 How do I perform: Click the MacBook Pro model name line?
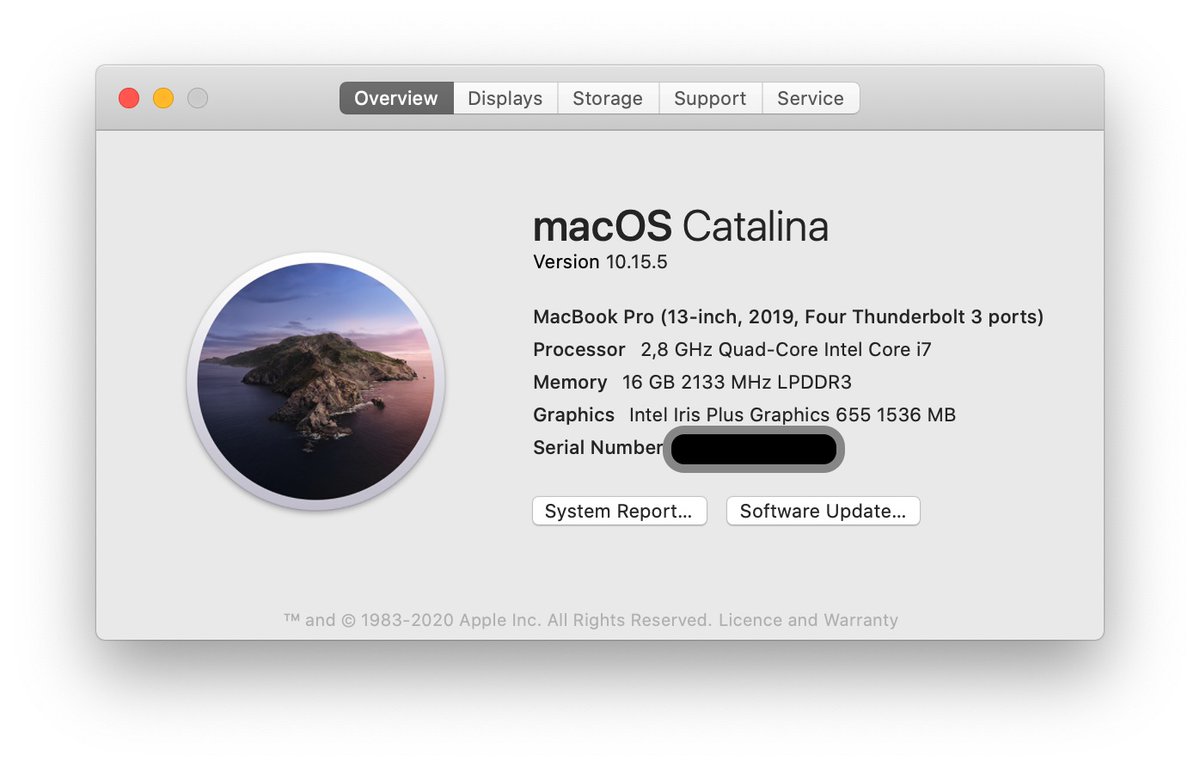[x=788, y=316]
